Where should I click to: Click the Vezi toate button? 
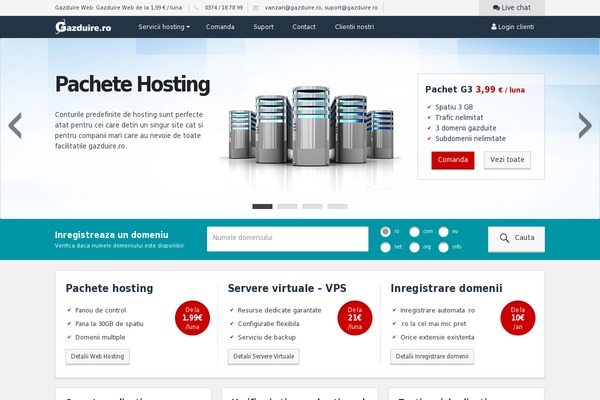(507, 160)
